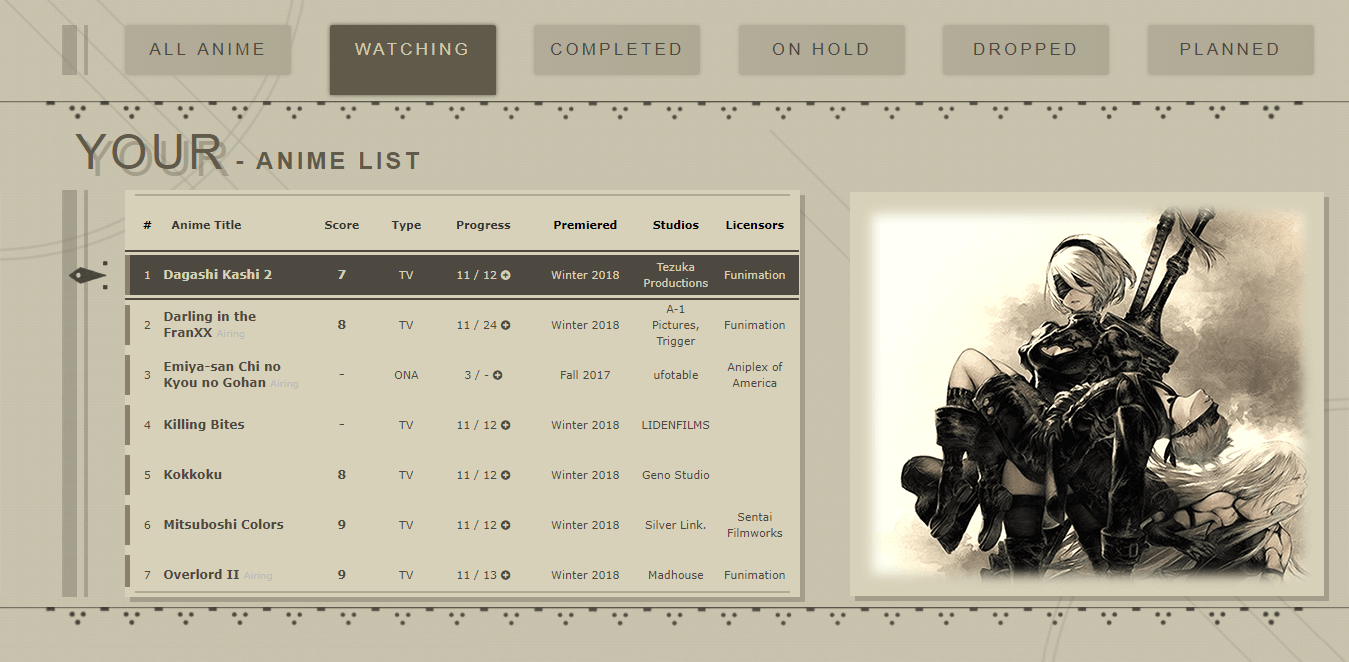Add an episode to Darling in the FranXX
The height and width of the screenshot is (662, 1349).
coord(506,325)
